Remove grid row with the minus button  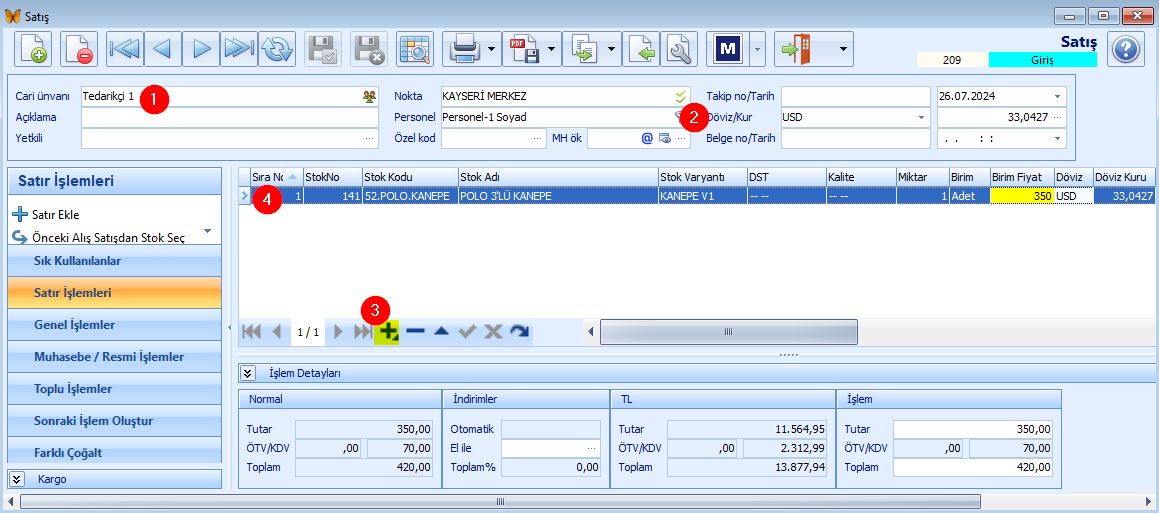tap(415, 332)
